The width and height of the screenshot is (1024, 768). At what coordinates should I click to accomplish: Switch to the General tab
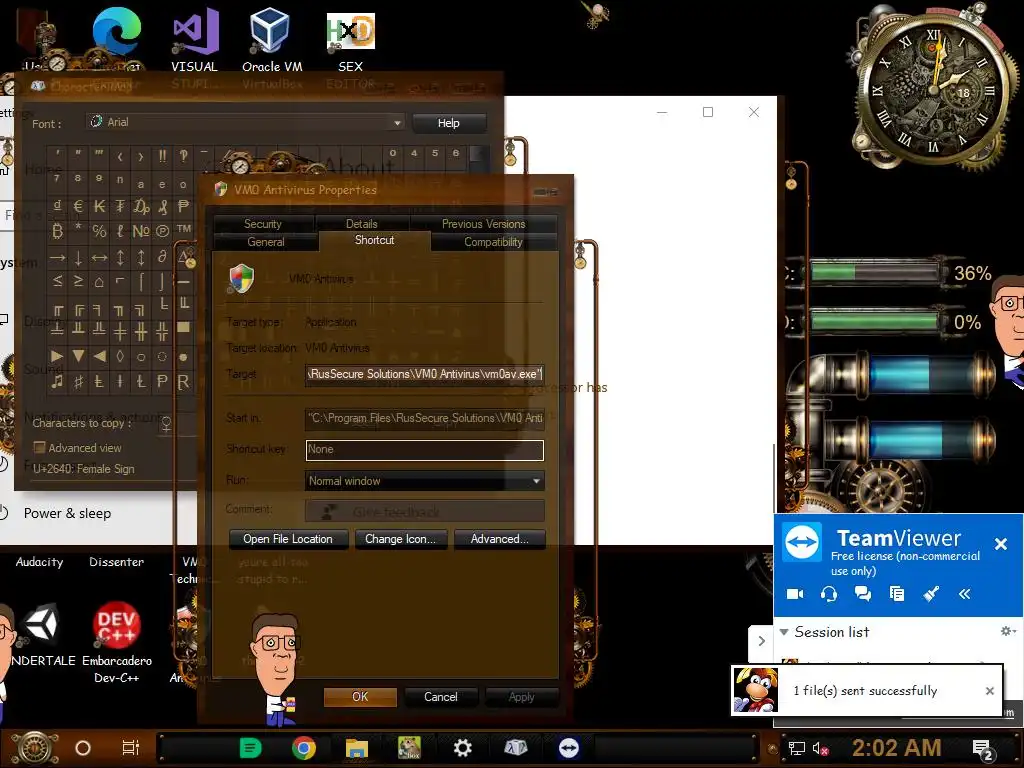(266, 242)
